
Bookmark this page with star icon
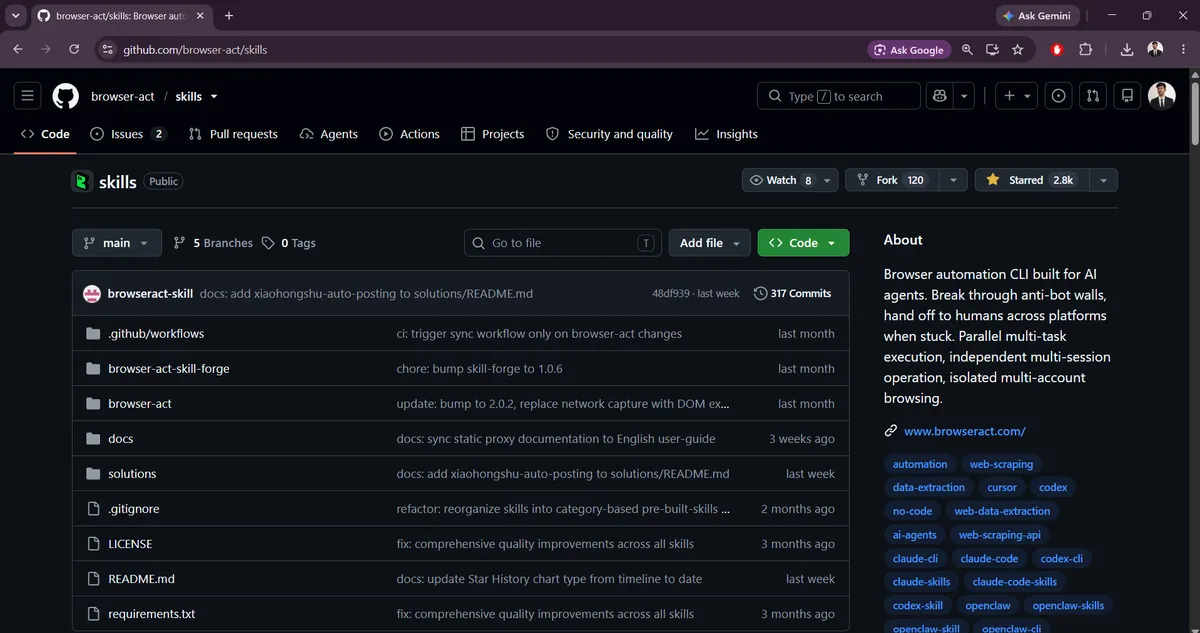pos(1017,49)
